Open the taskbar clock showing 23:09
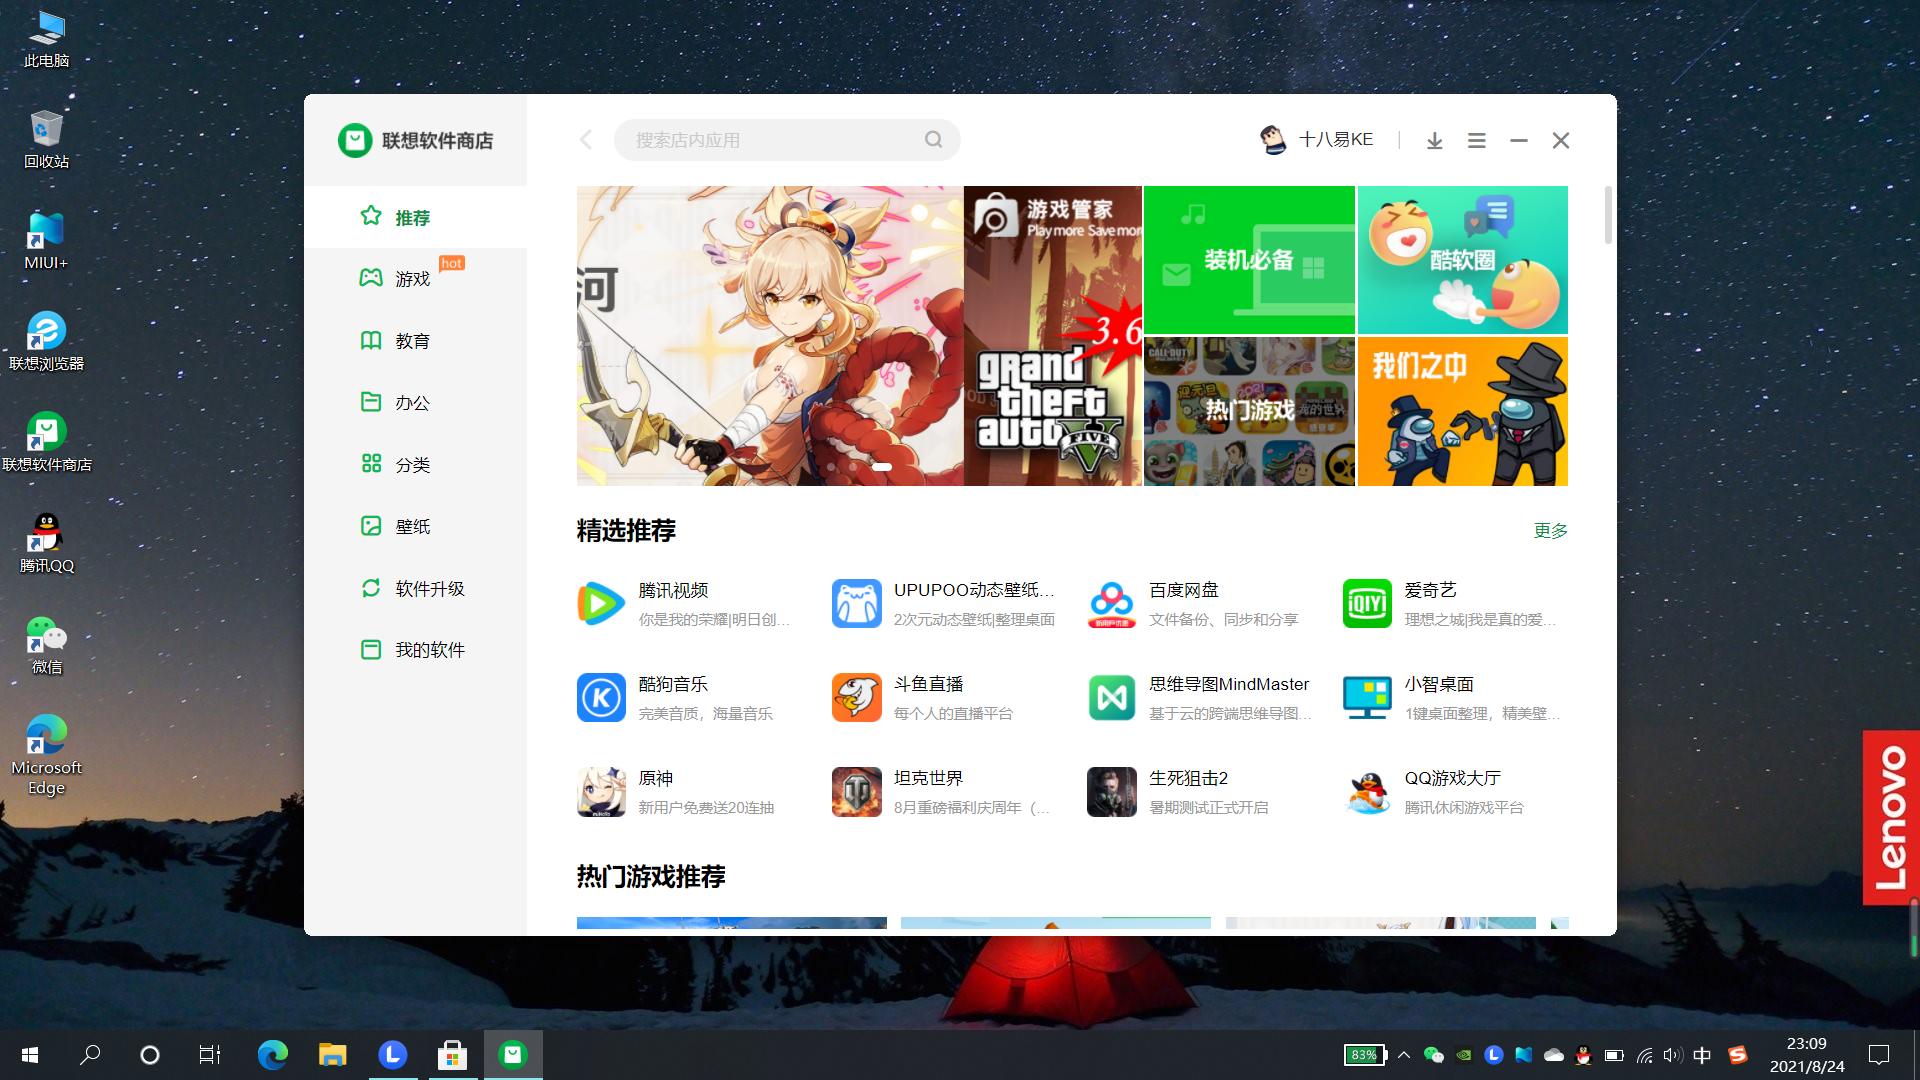This screenshot has height=1080, width=1920. pyautogui.click(x=1807, y=1055)
